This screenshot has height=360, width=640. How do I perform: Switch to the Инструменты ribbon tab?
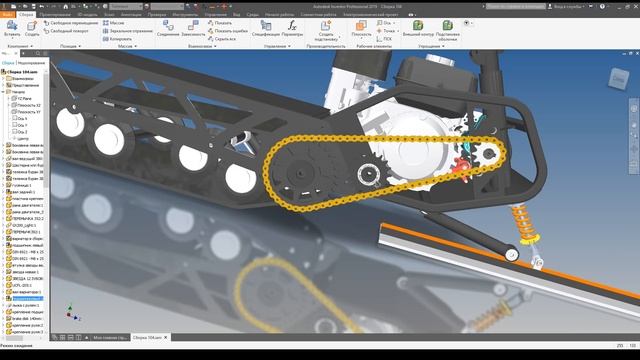pyautogui.click(x=185, y=14)
